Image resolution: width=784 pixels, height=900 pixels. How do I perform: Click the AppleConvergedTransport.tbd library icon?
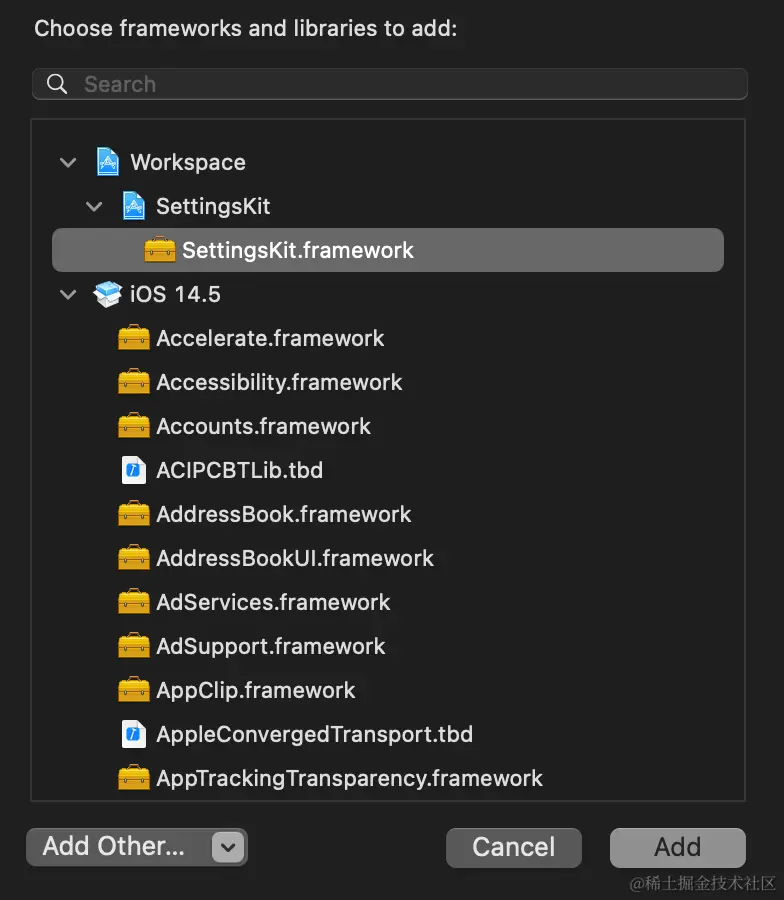click(134, 734)
